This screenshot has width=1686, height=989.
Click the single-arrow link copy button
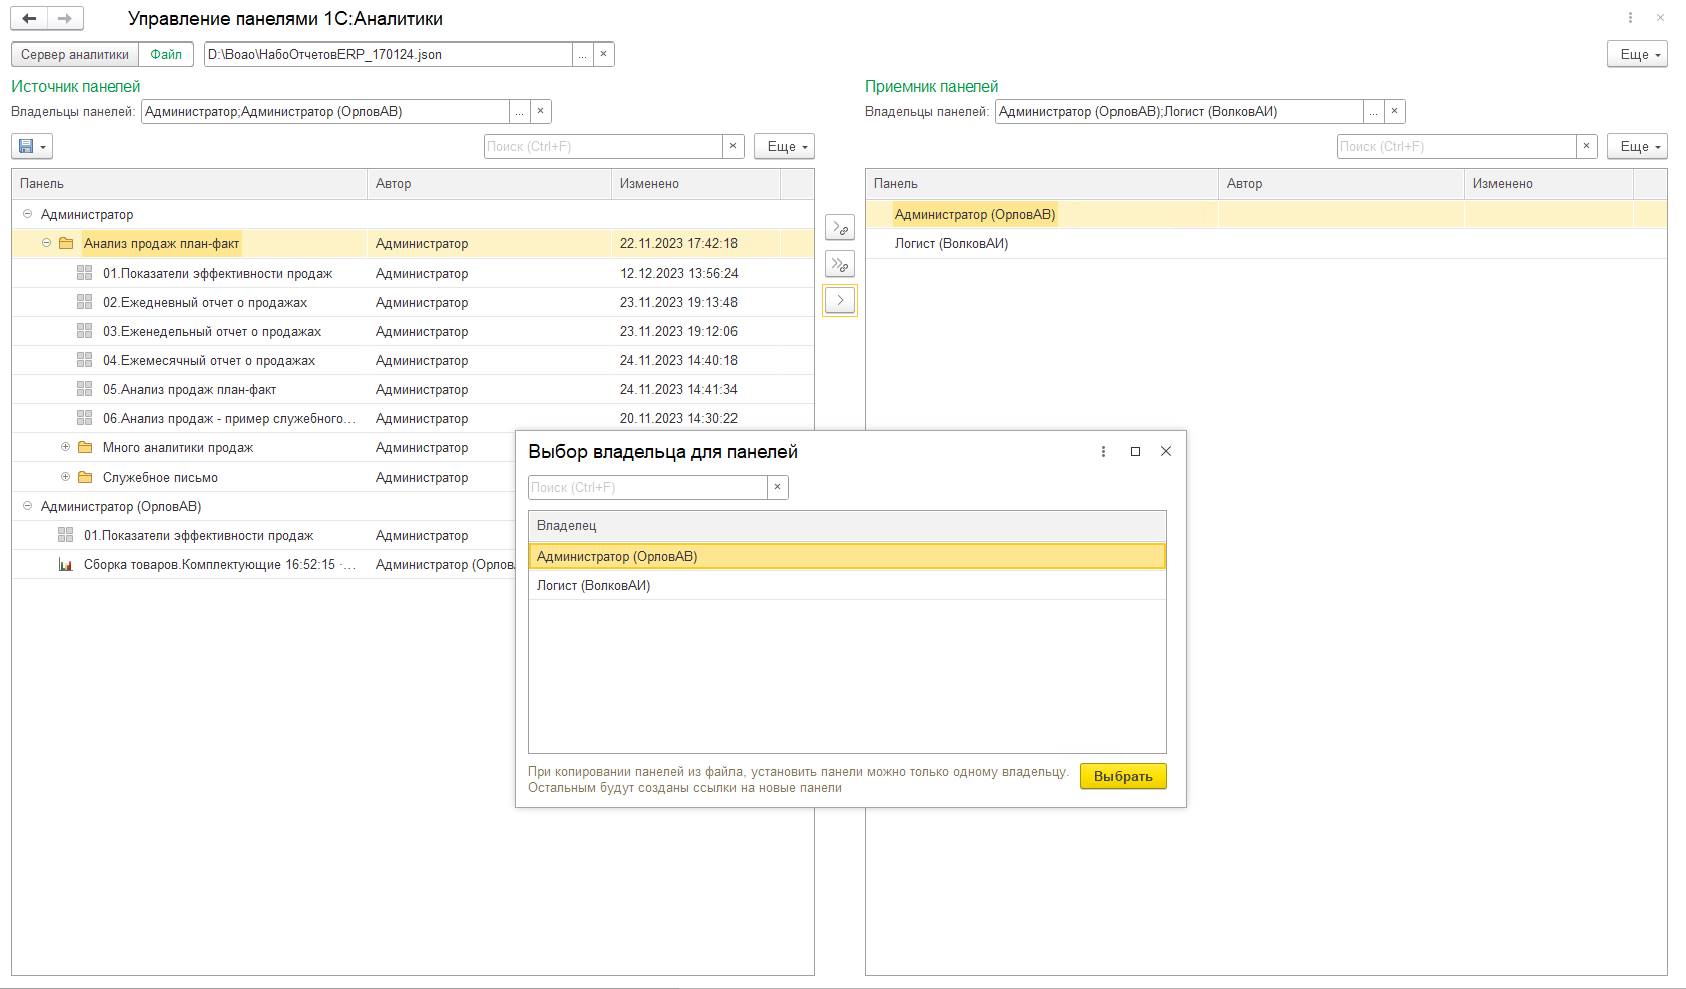point(840,228)
